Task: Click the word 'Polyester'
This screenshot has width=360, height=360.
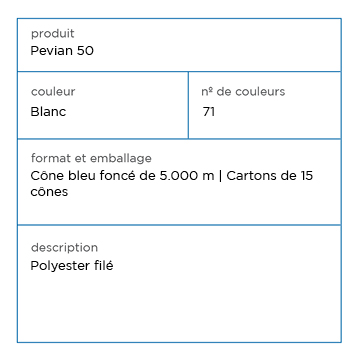Action: pos(60,266)
